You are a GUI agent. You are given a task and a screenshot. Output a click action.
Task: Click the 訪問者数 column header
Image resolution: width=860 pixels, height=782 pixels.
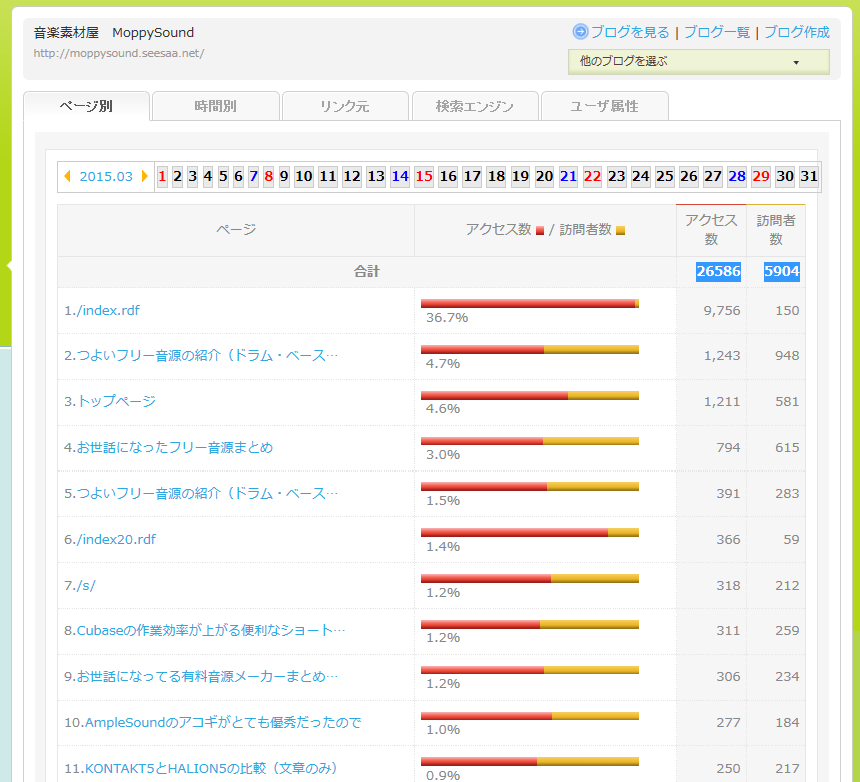(x=776, y=230)
